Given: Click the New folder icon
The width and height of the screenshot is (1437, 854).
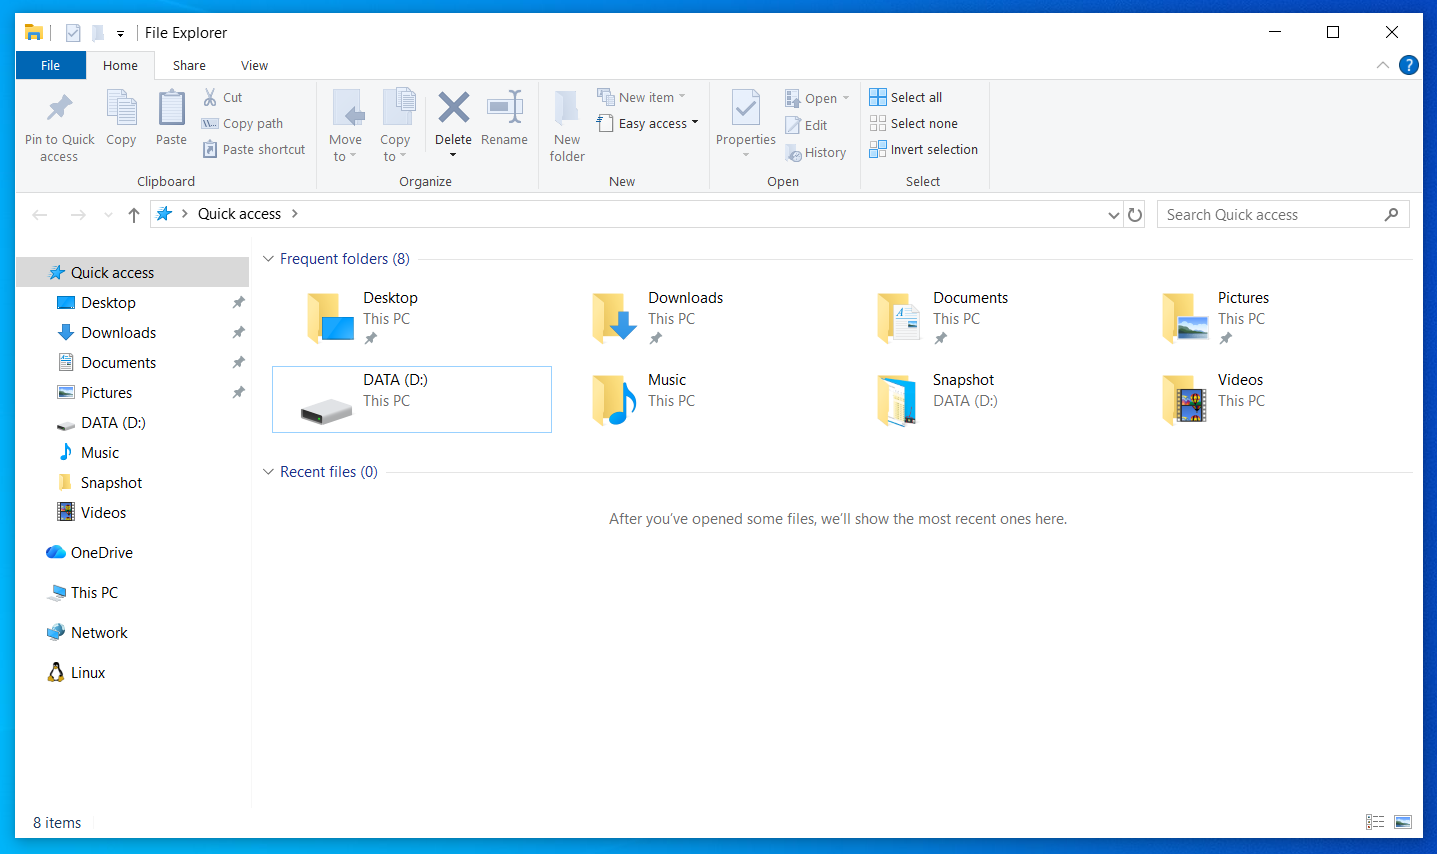Looking at the screenshot, I should (567, 108).
